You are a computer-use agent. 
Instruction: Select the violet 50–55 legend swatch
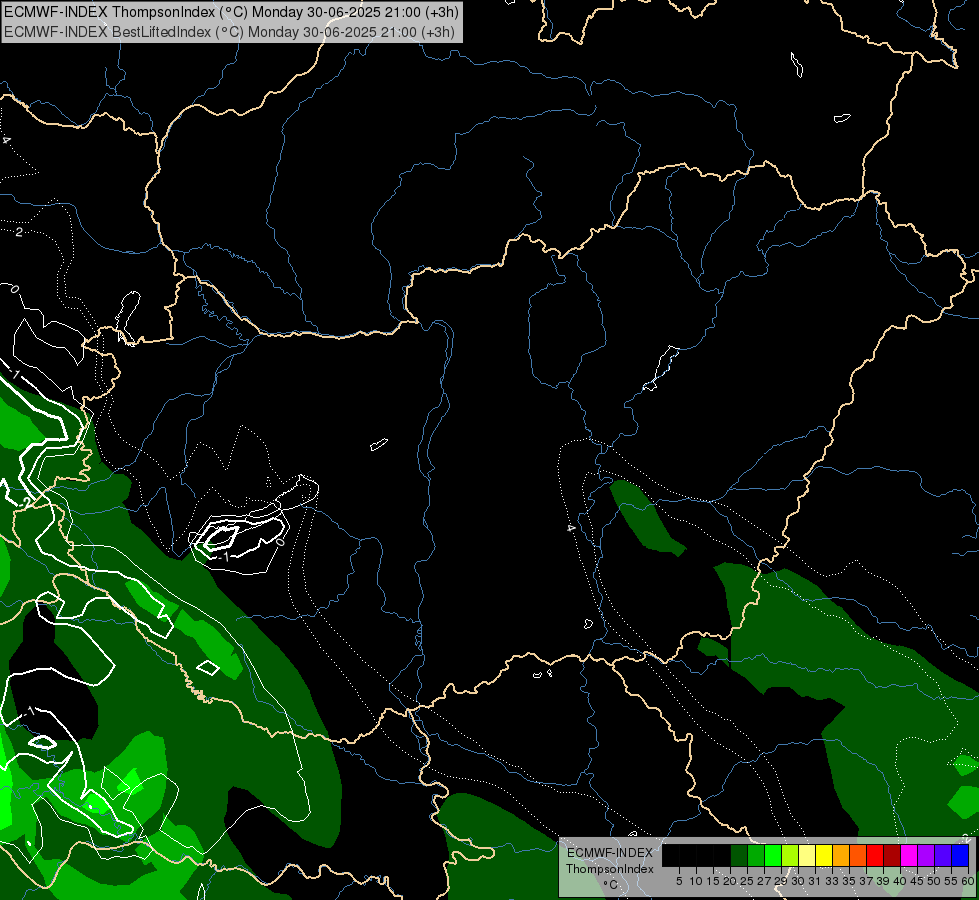click(x=943, y=855)
